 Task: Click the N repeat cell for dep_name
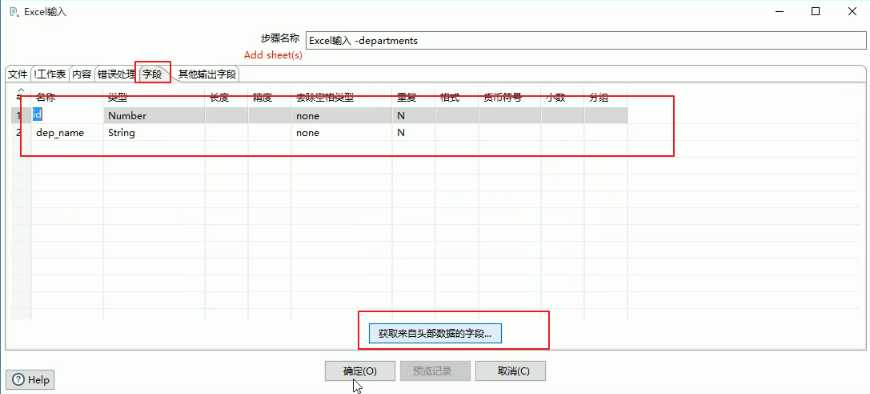(413, 133)
